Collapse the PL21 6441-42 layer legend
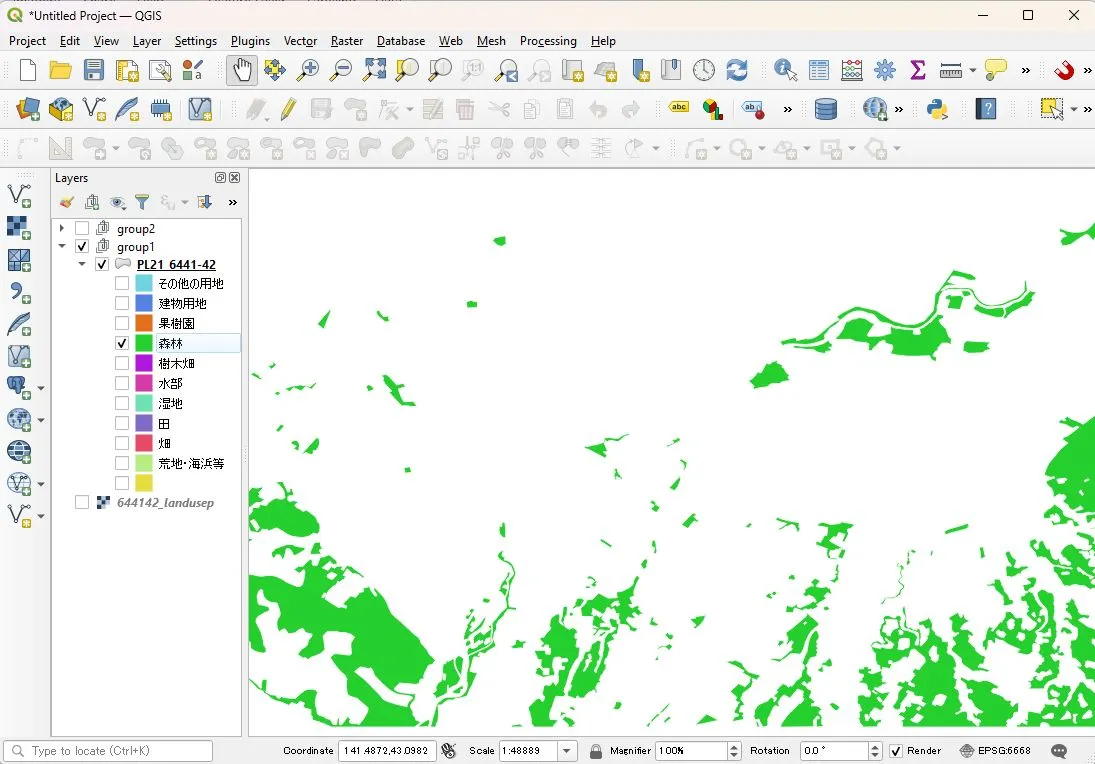 tap(82, 264)
